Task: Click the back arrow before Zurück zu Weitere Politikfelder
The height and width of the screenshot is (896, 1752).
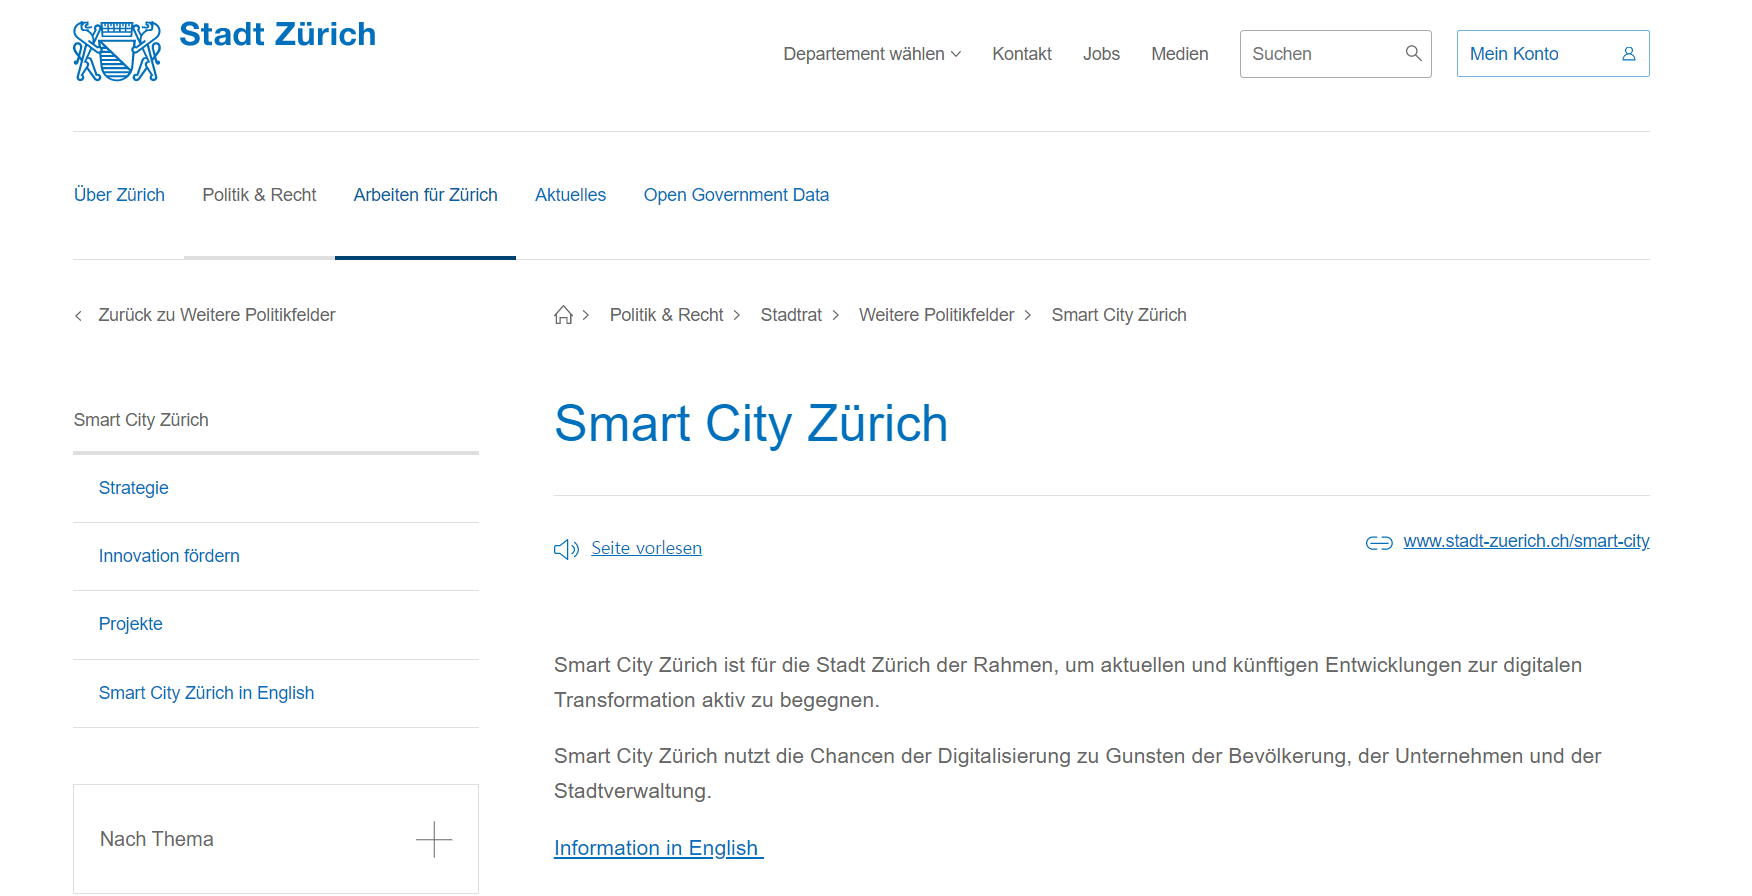Action: point(79,316)
